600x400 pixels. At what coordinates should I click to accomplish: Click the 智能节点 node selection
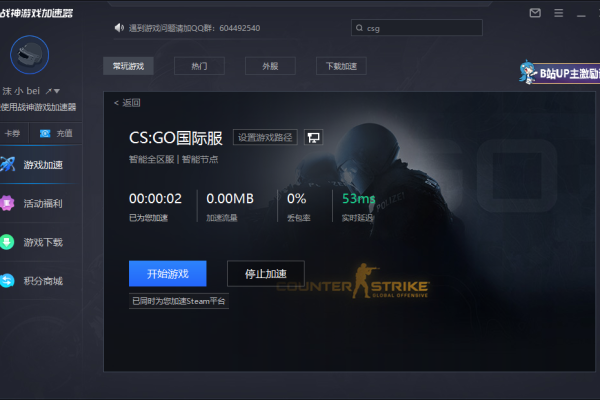200,159
